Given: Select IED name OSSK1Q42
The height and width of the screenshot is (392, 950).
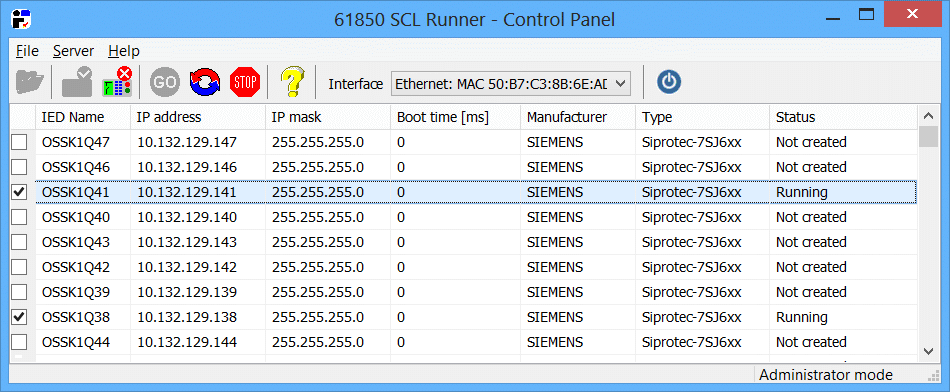Looking at the screenshot, I should pos(76,267).
